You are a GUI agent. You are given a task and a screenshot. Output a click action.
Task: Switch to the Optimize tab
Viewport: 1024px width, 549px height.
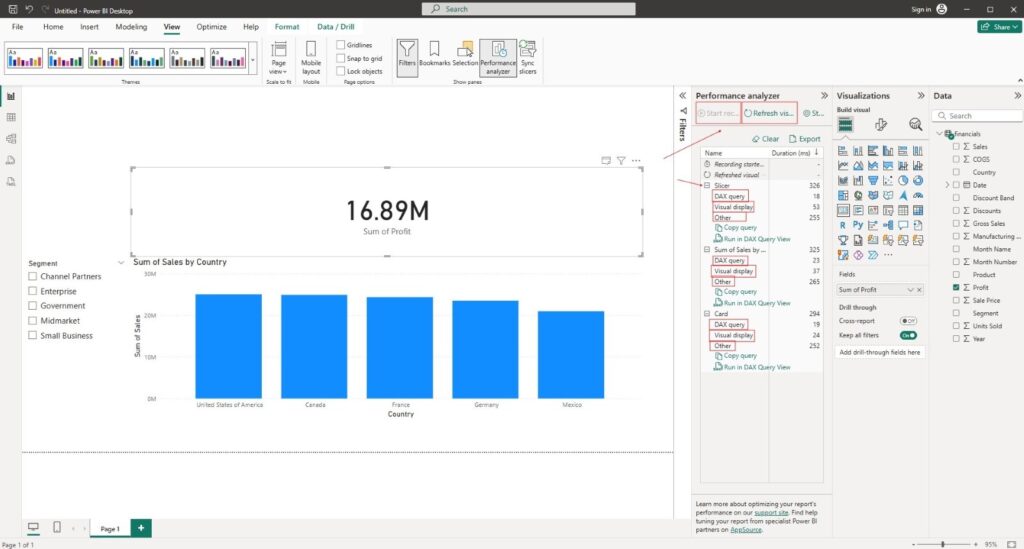pyautogui.click(x=211, y=27)
